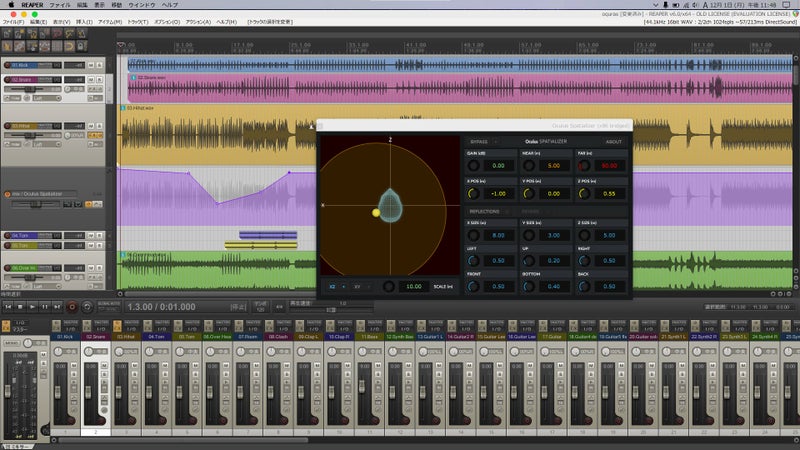Viewport: 800px width, 450px height.
Task: Click the red Record button in transport
Action: [x=72, y=307]
